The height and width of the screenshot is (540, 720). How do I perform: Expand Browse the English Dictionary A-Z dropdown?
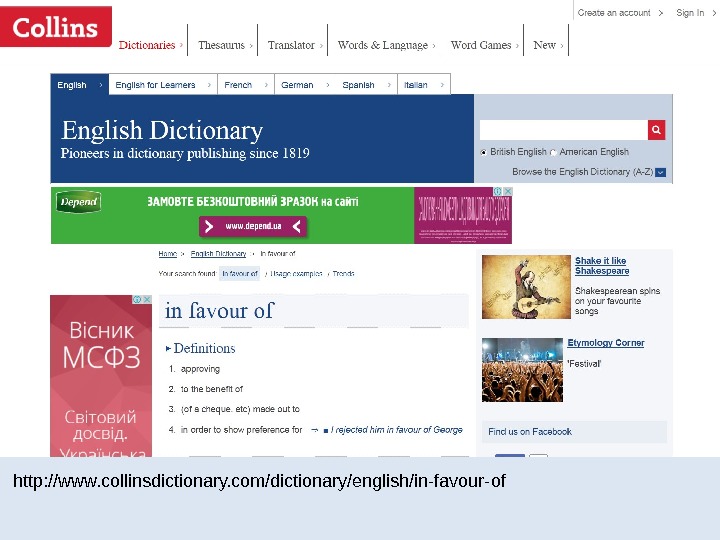pos(661,172)
